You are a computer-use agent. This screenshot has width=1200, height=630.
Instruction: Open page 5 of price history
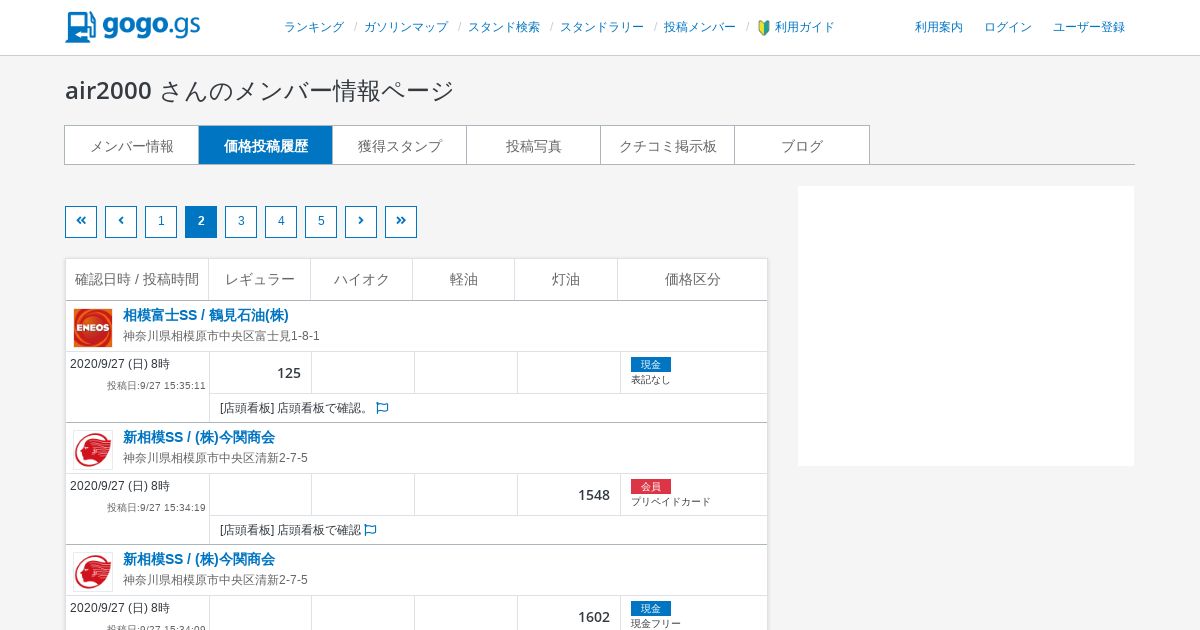click(x=321, y=222)
